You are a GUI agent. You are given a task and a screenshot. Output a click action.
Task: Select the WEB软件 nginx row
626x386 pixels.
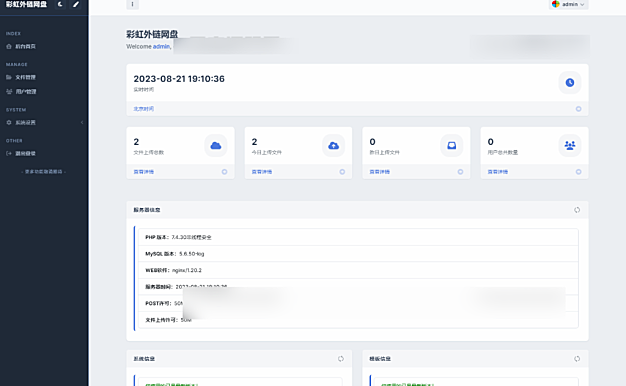pos(358,270)
